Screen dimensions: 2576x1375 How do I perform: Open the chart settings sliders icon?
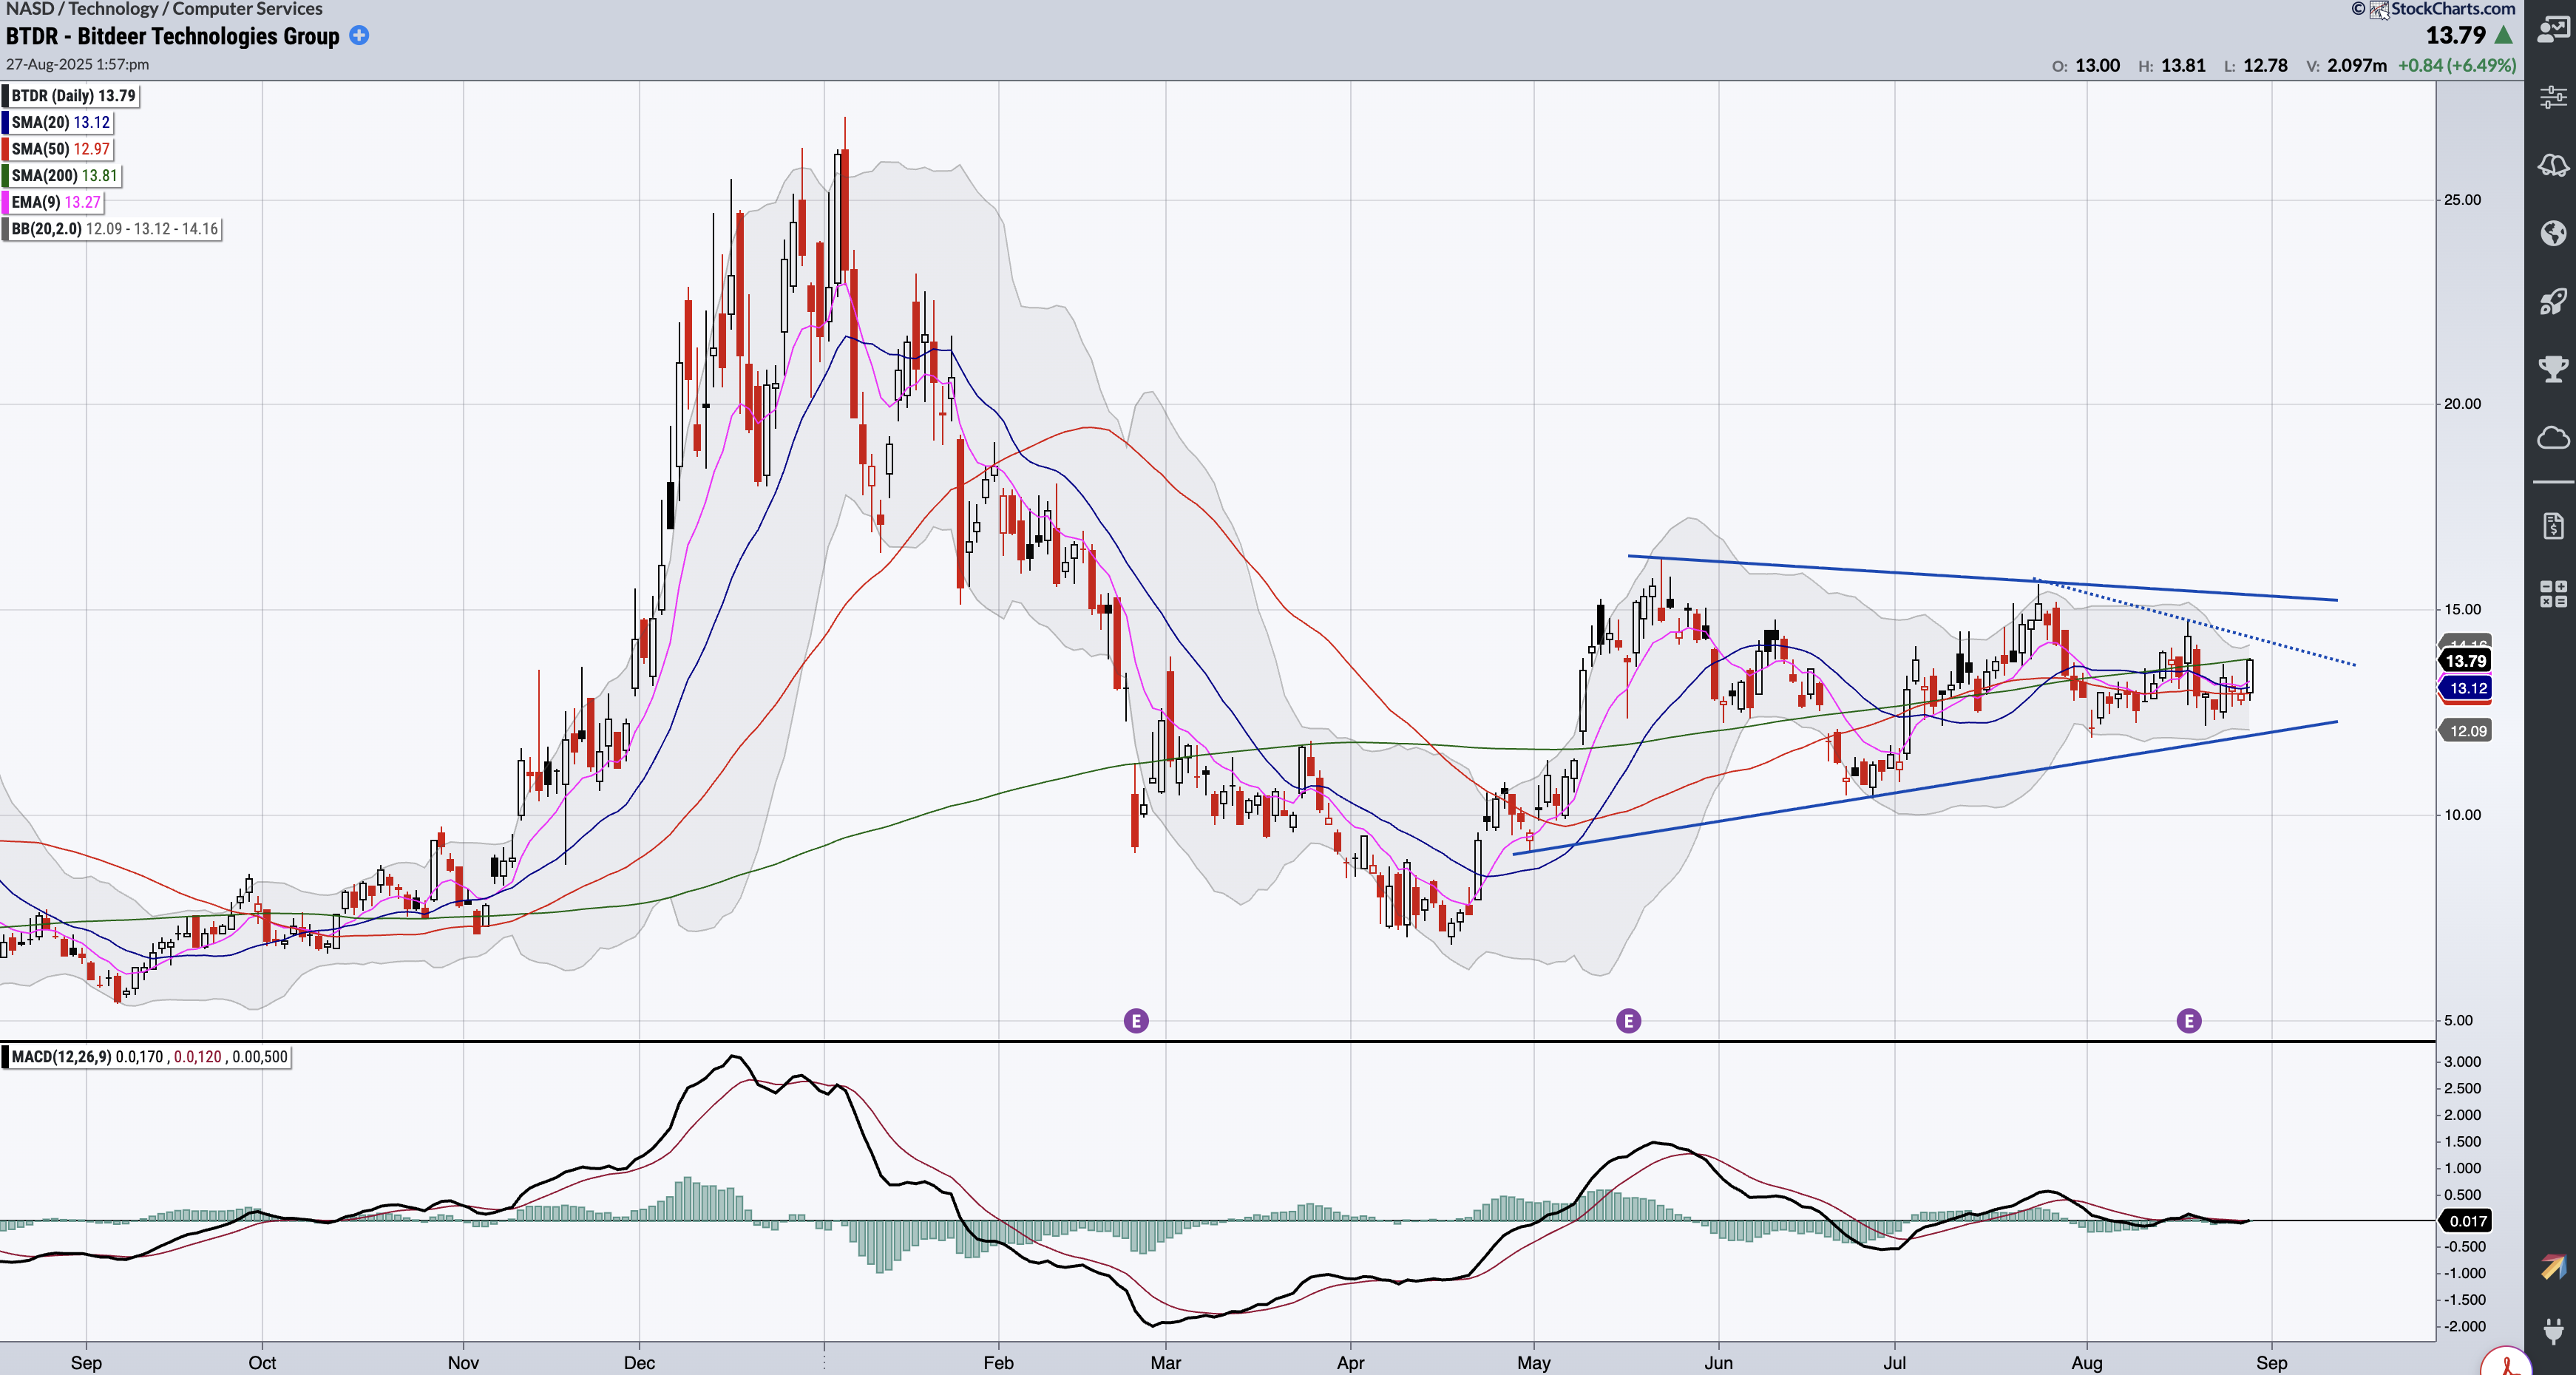2553,97
